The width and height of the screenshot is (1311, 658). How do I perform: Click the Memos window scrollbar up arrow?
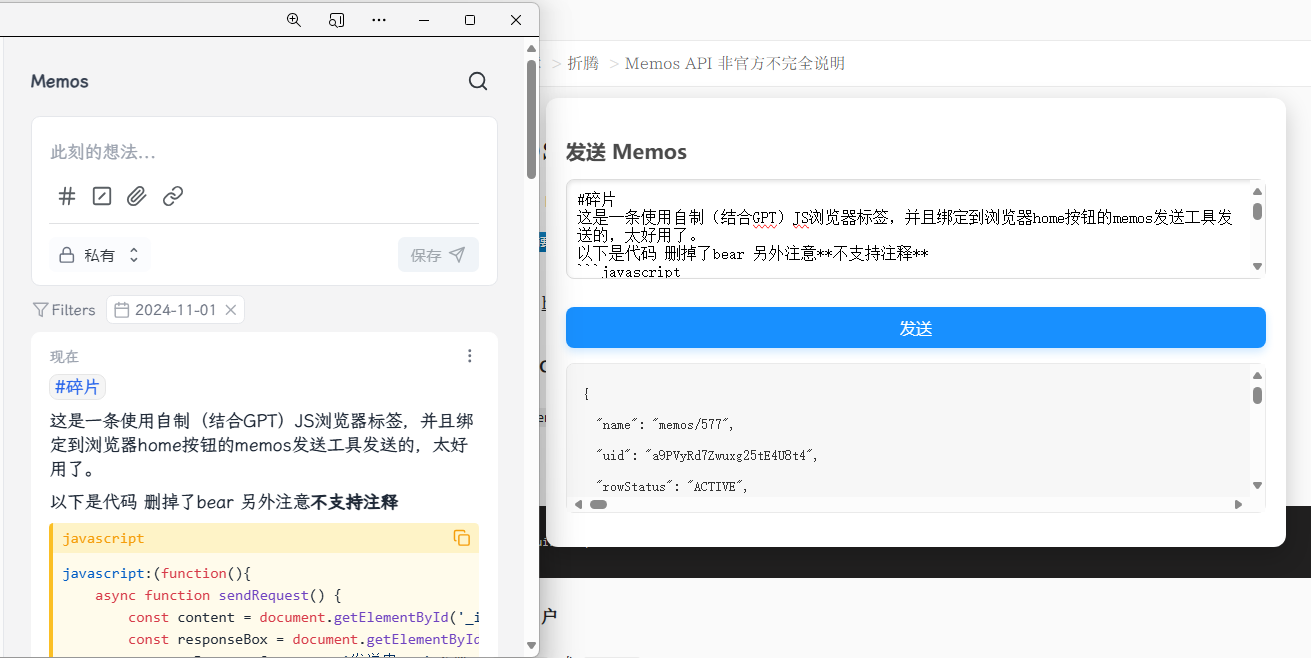(532, 48)
